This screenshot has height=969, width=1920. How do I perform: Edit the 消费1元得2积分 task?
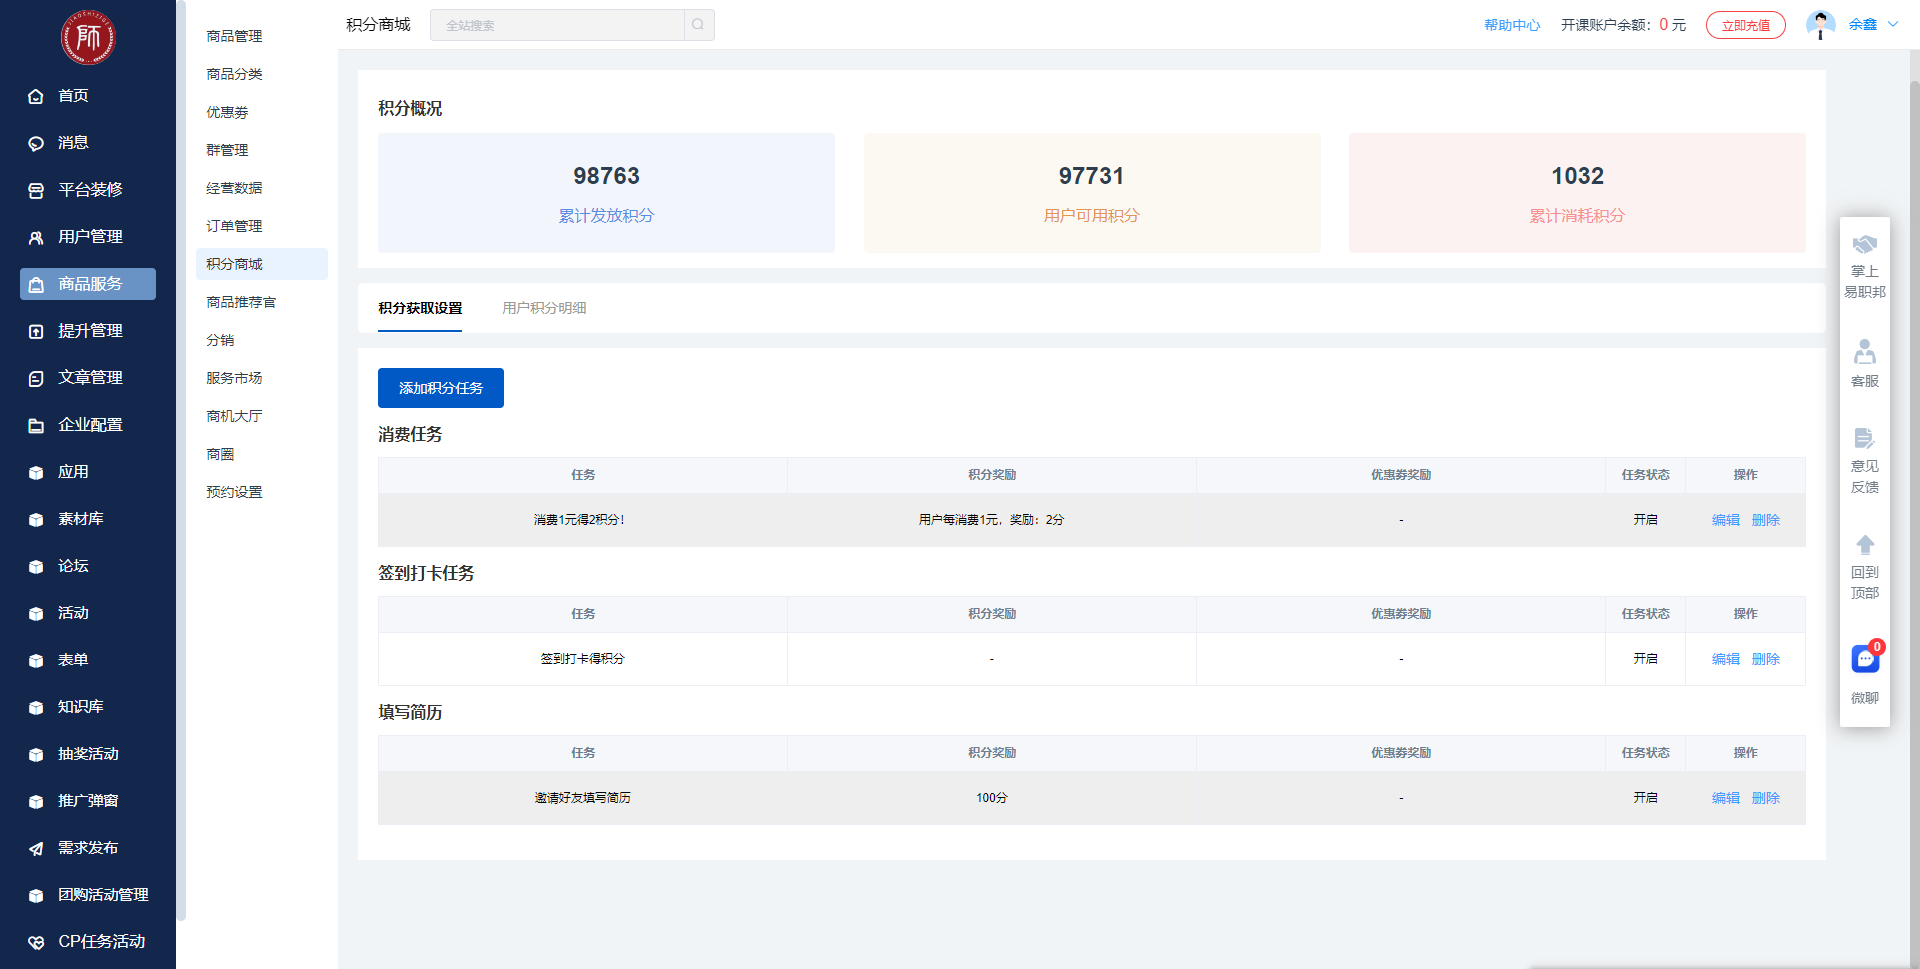[1725, 520]
